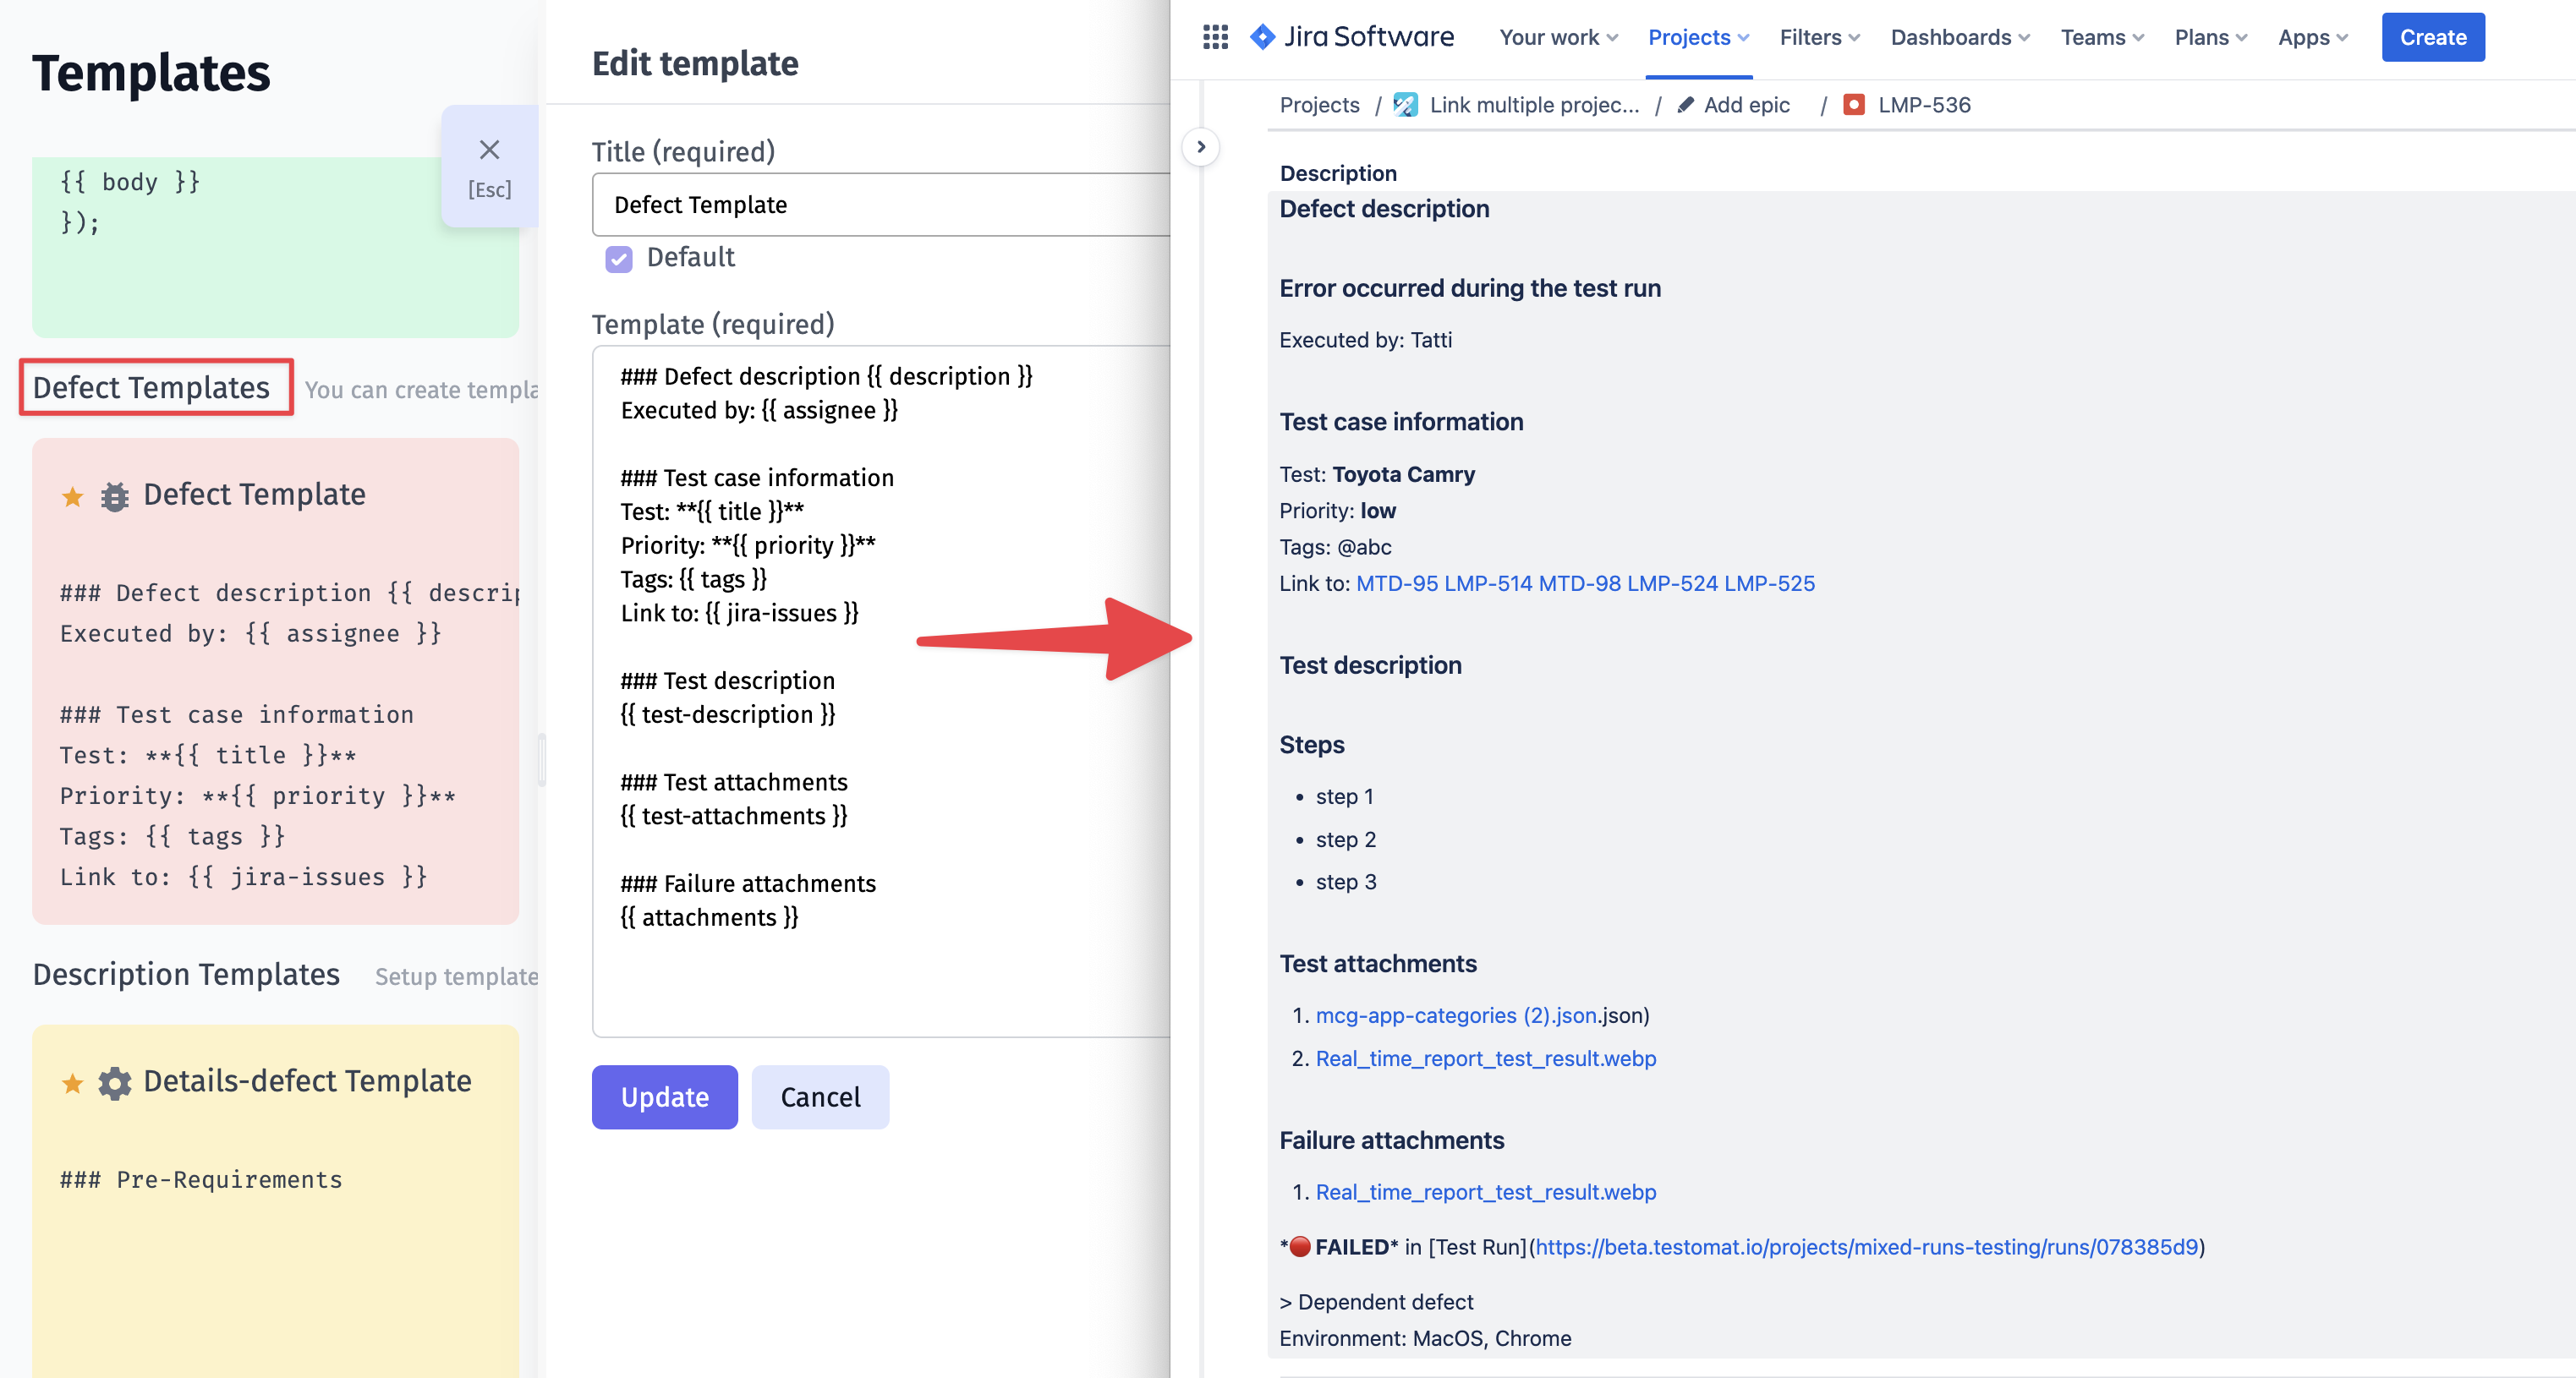Click the Update button
Screen dimensions: 2576x1378
[664, 1097]
